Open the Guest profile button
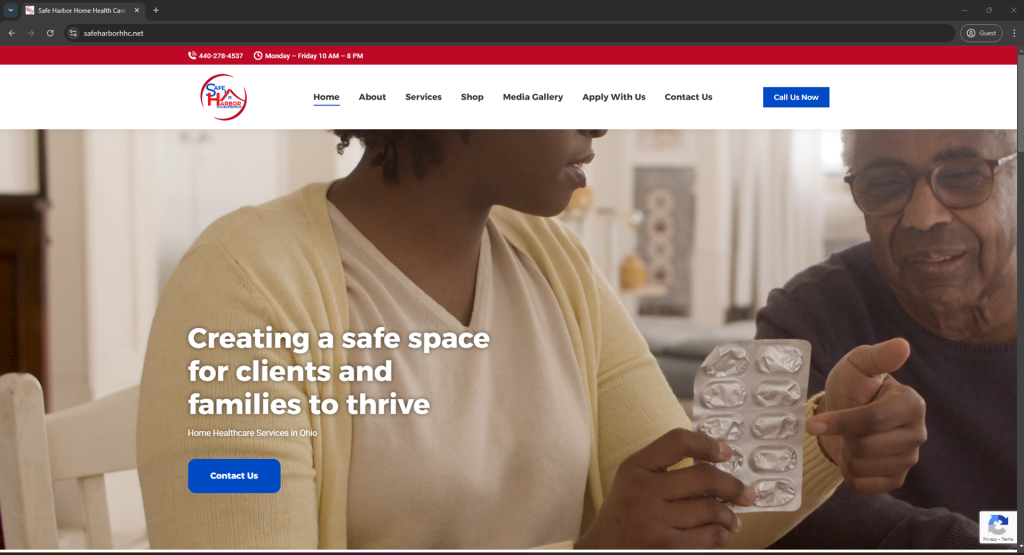1024x555 pixels. coord(981,33)
